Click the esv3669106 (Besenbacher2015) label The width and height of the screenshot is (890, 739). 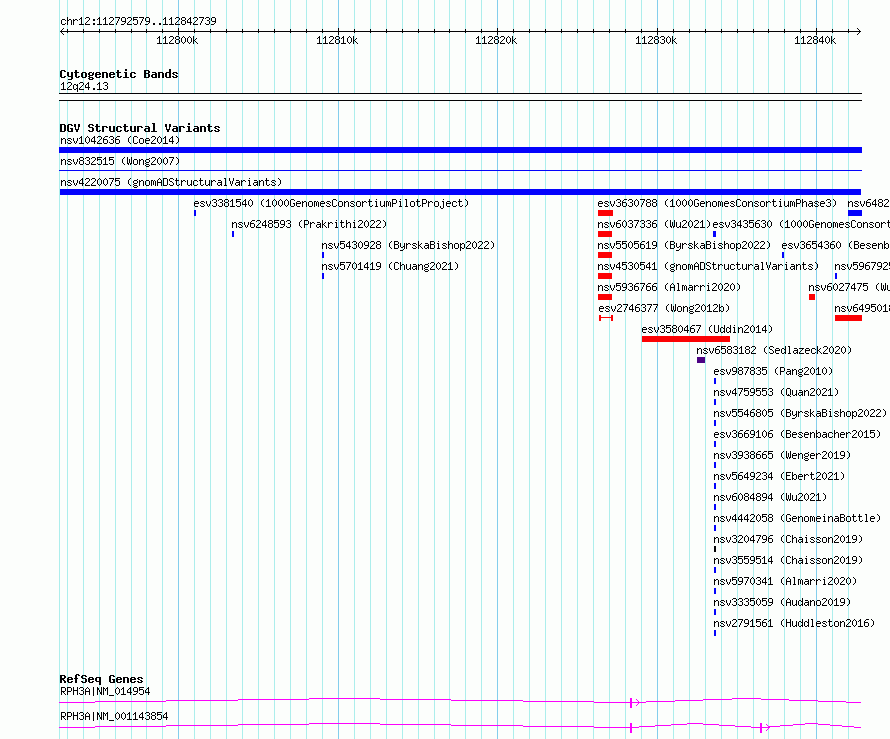tap(797, 434)
